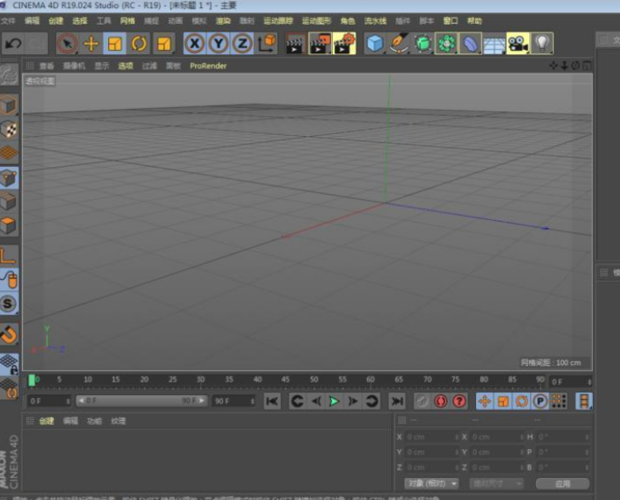The width and height of the screenshot is (620, 500).
Task: Switch to Polygons mode
Action: [x=9, y=225]
